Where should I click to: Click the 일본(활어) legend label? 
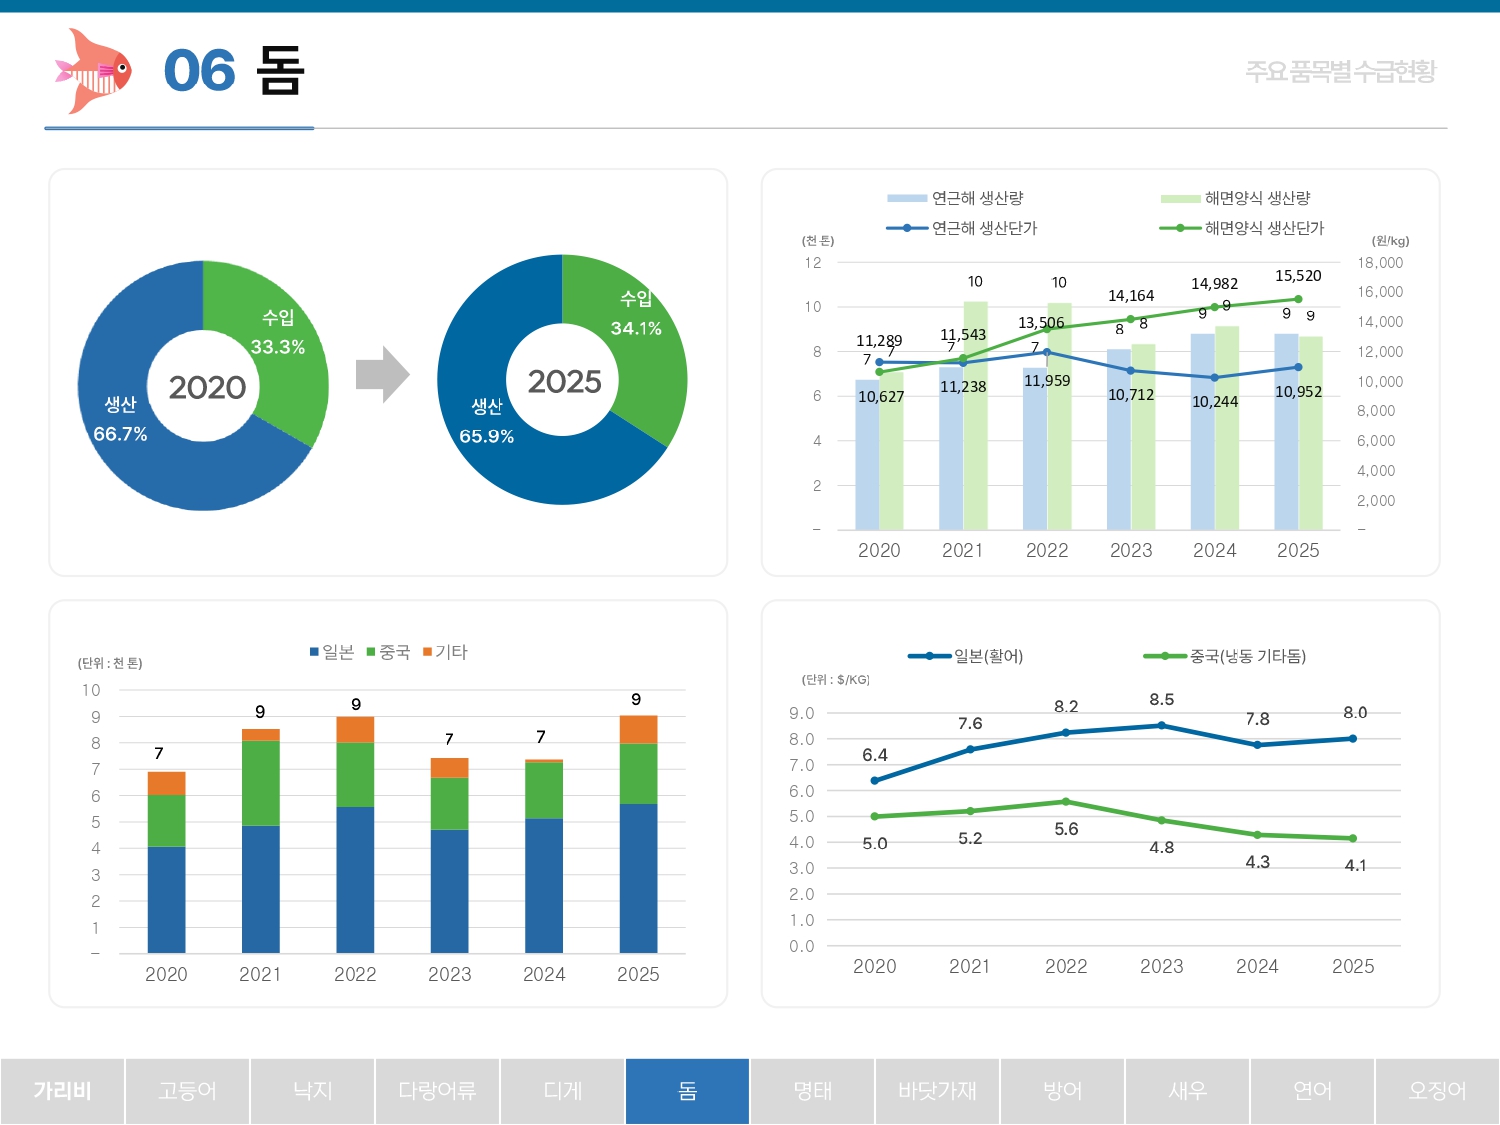click(x=988, y=656)
